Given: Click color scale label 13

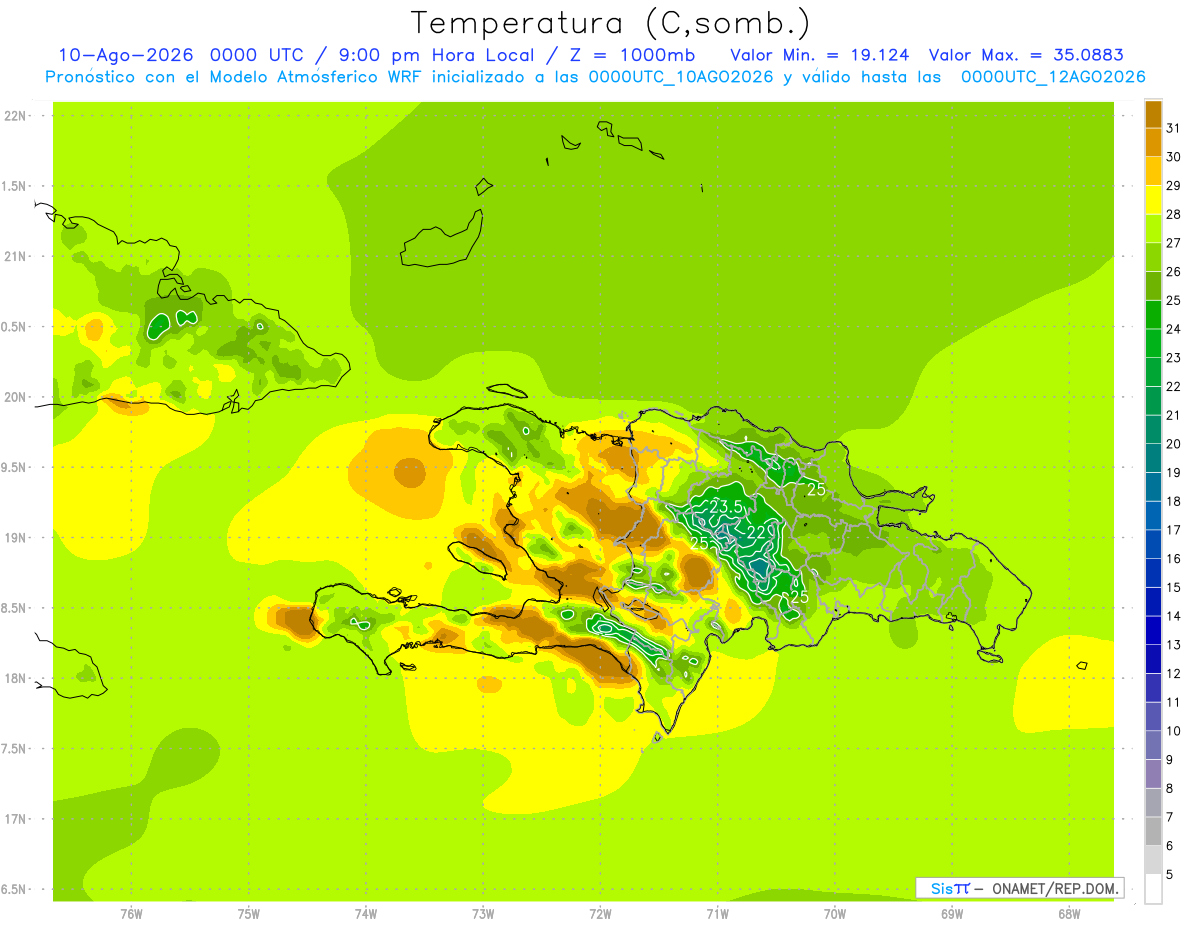Looking at the screenshot, I should click(x=1174, y=645).
